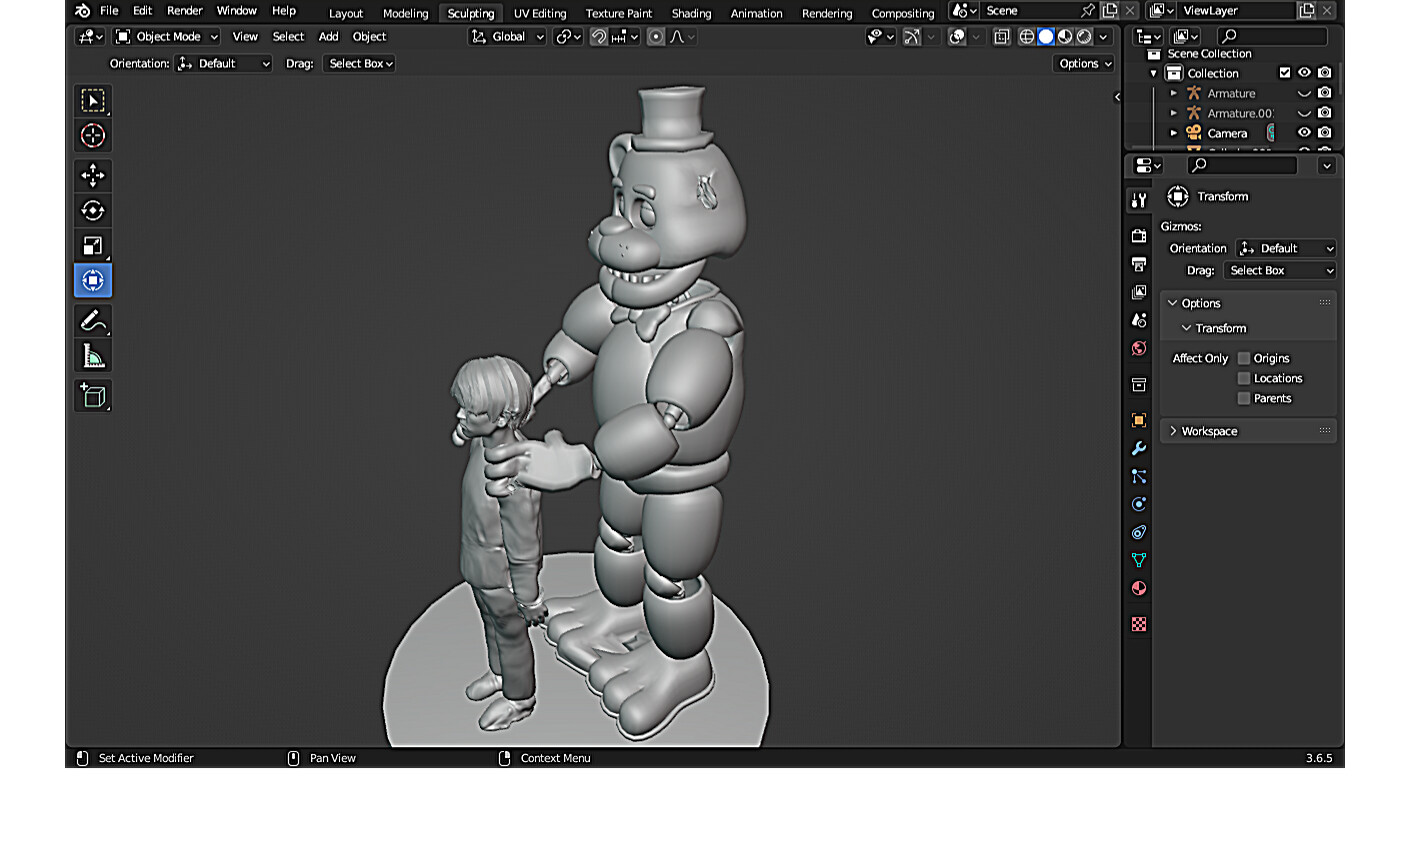Open the Render properties tab

pos(1138,236)
